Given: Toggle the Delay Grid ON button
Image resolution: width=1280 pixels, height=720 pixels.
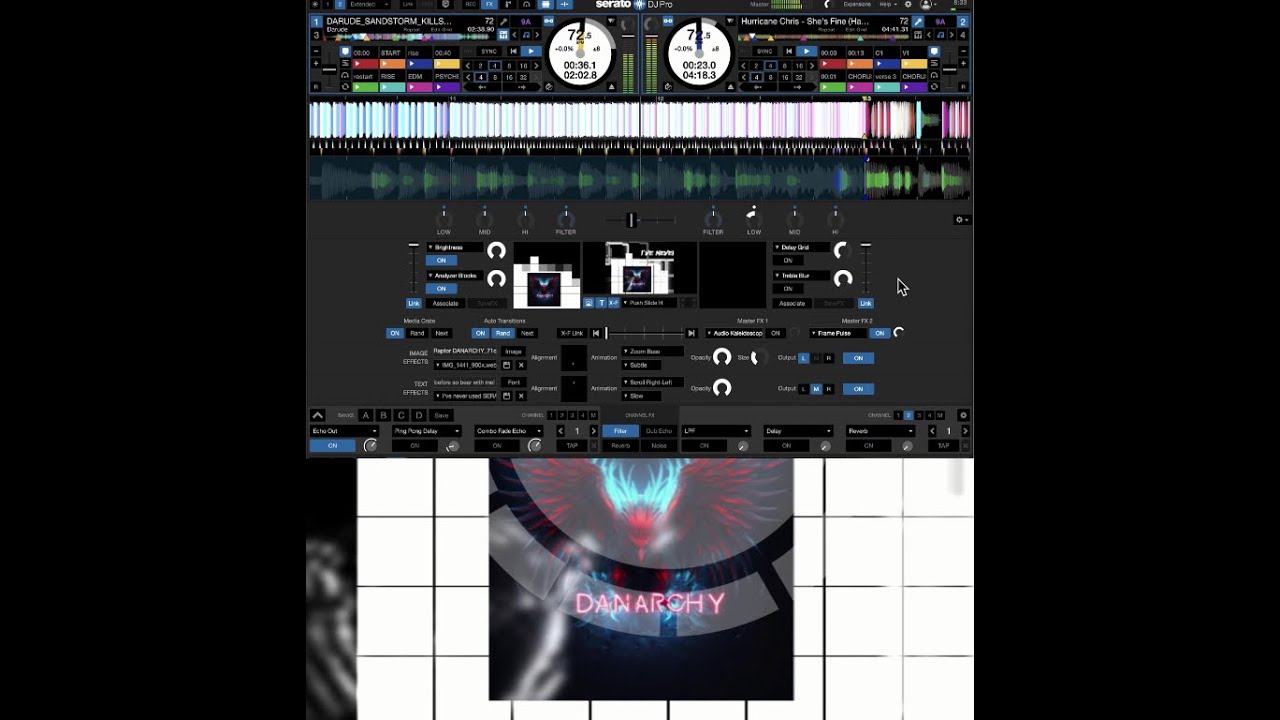Looking at the screenshot, I should [x=788, y=260].
